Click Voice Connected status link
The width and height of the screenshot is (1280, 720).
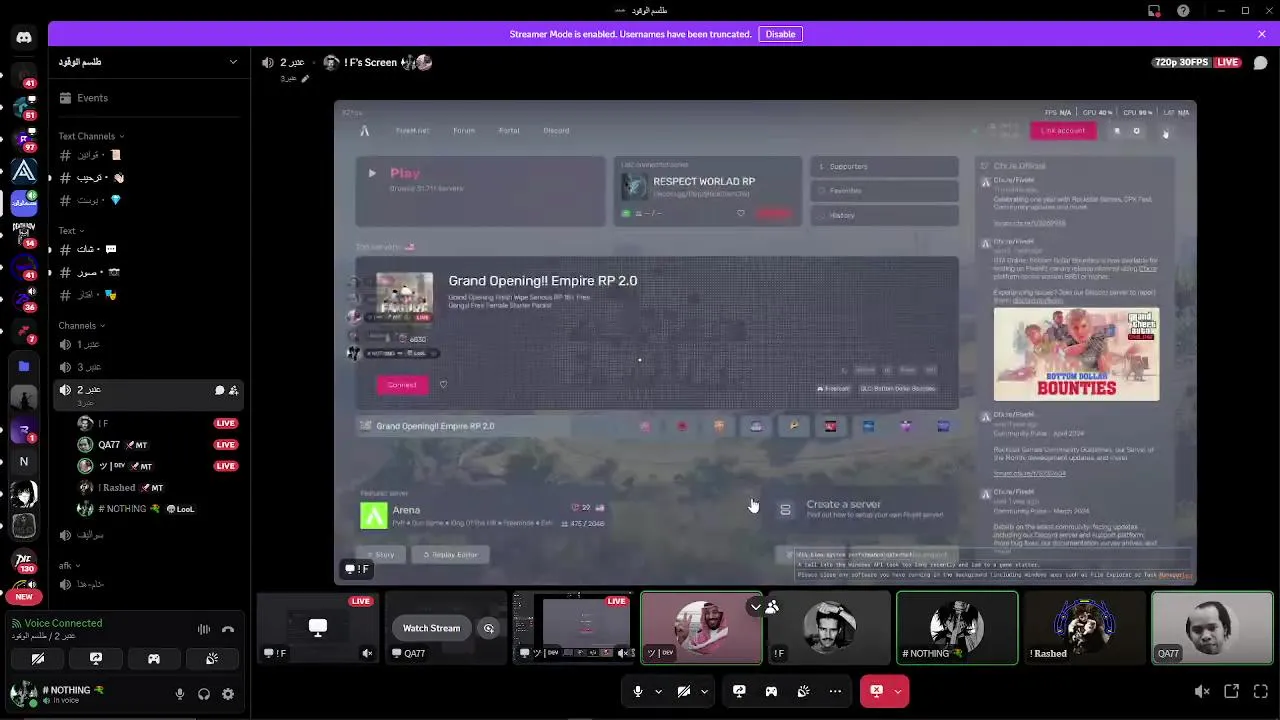63,623
